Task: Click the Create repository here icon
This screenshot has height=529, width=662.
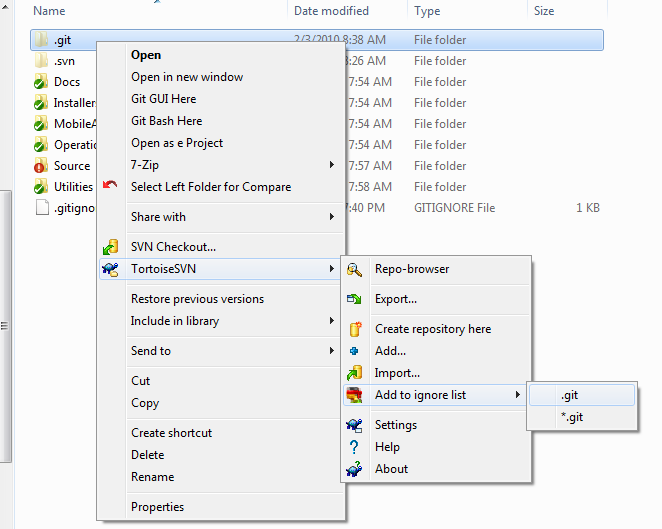Action: [355, 329]
